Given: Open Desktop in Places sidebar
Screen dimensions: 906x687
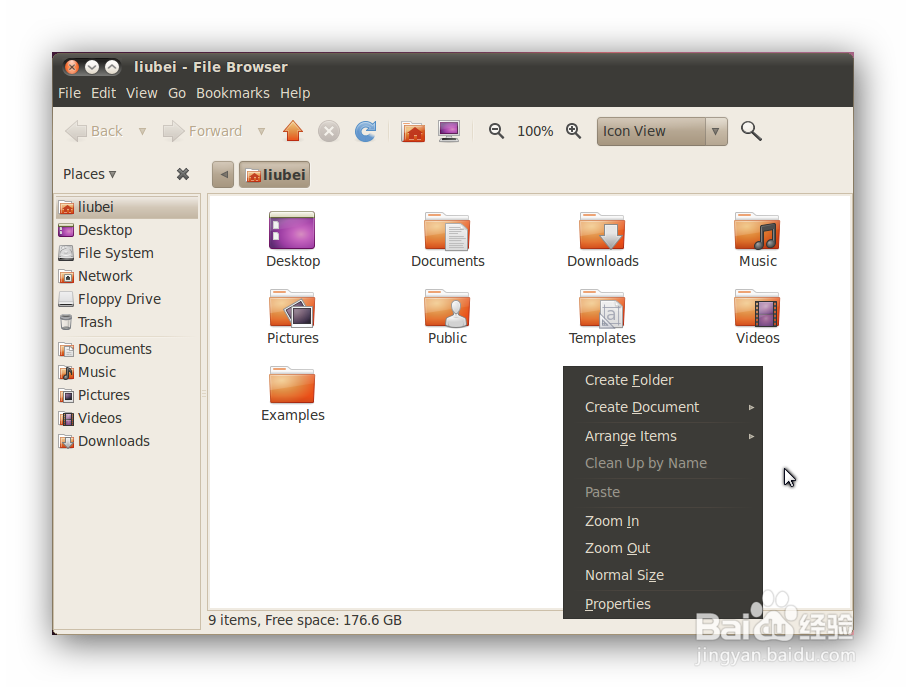Looking at the screenshot, I should pos(127,230).
